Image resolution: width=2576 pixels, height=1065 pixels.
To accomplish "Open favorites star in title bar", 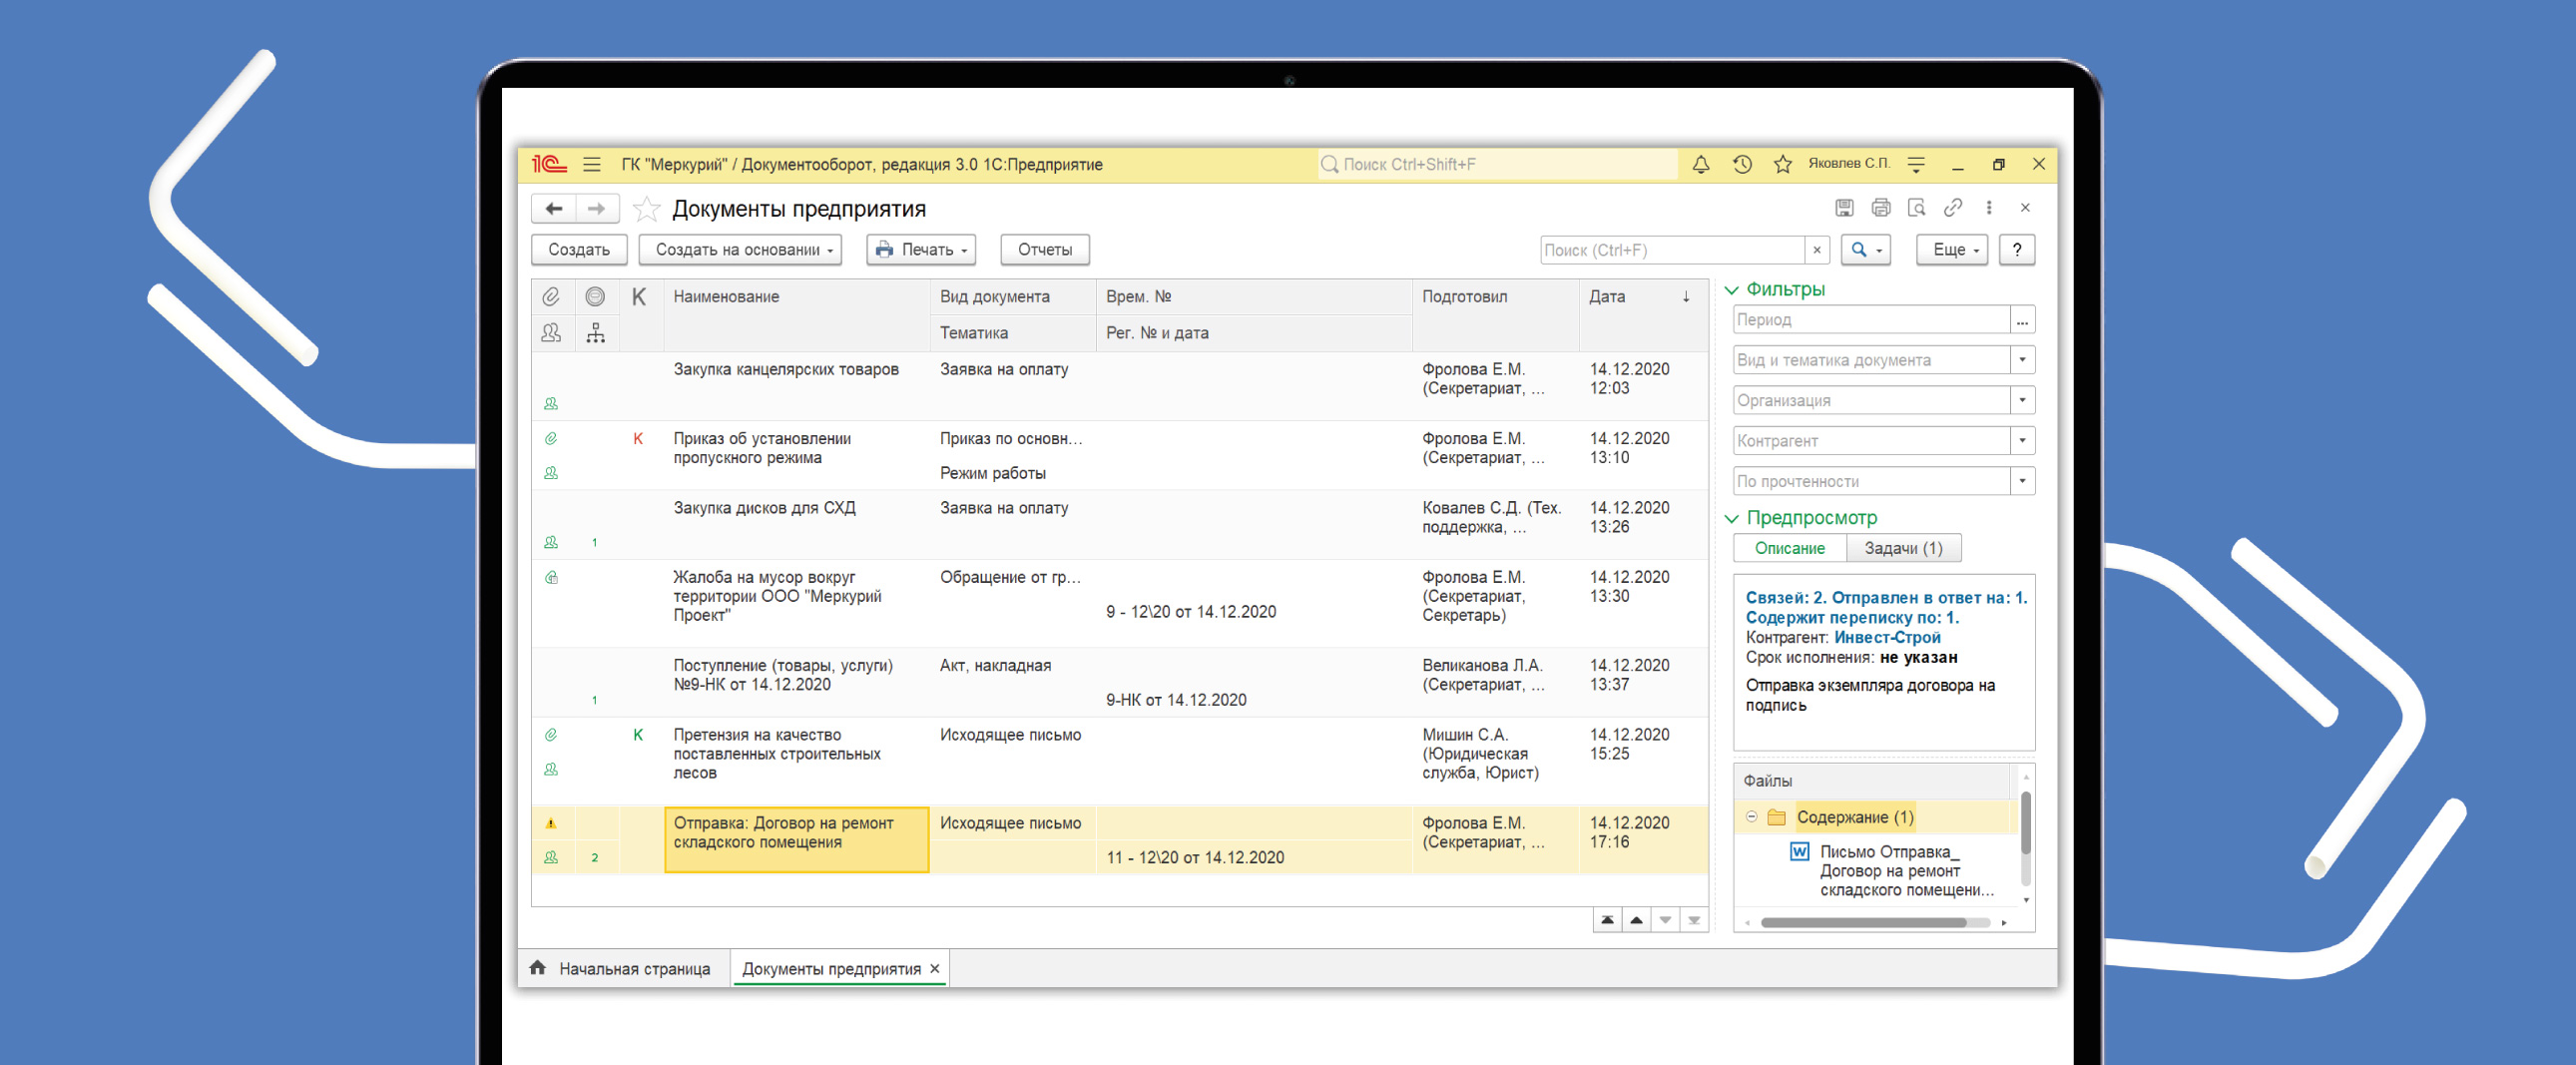I will (x=1782, y=164).
